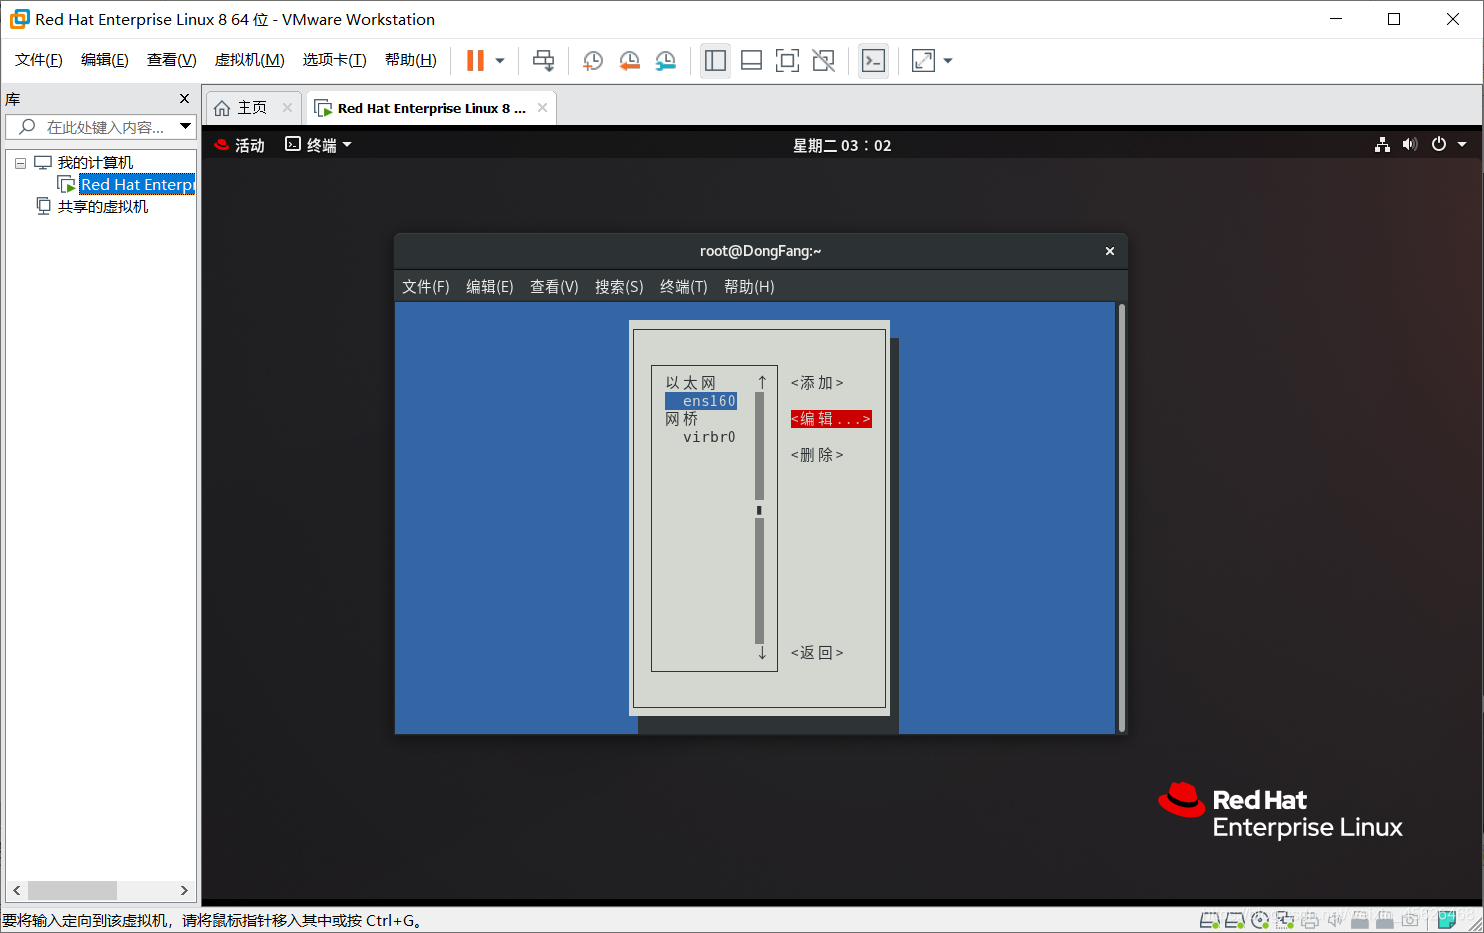Open the 文件(F) menu in VMware menu bar
The height and width of the screenshot is (933, 1484).
click(x=39, y=60)
